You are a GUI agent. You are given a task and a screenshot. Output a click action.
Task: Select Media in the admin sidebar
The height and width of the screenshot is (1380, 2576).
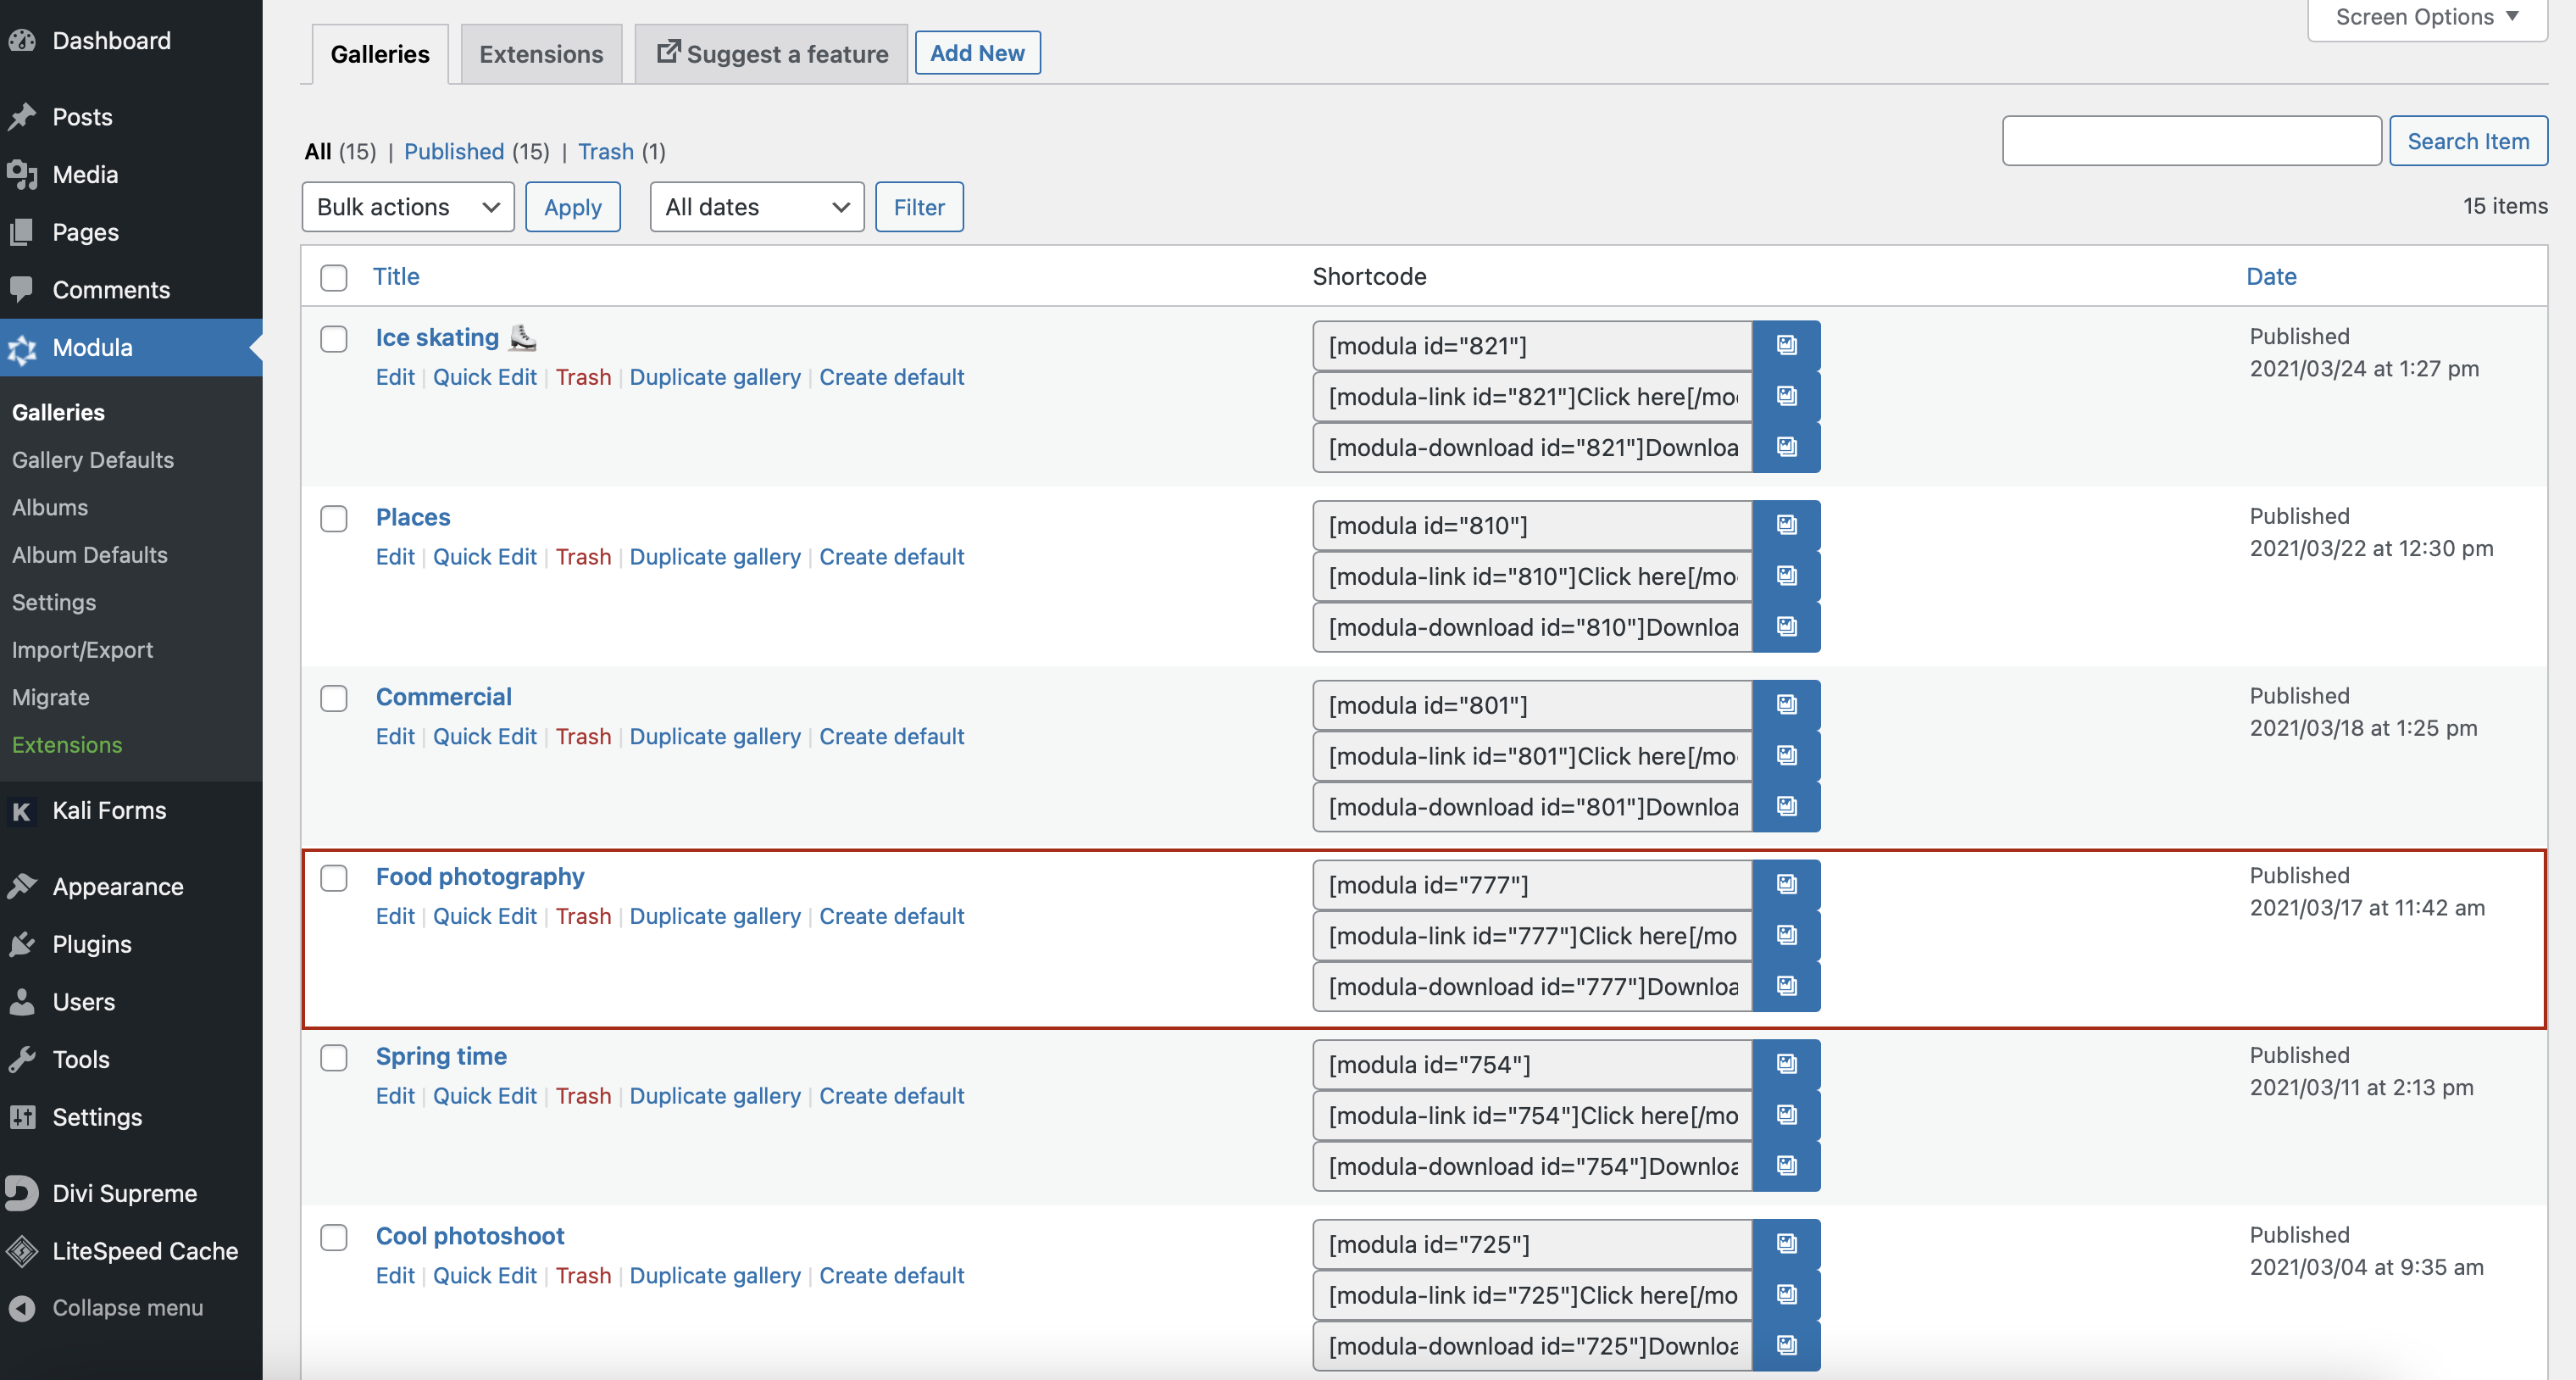[84, 174]
